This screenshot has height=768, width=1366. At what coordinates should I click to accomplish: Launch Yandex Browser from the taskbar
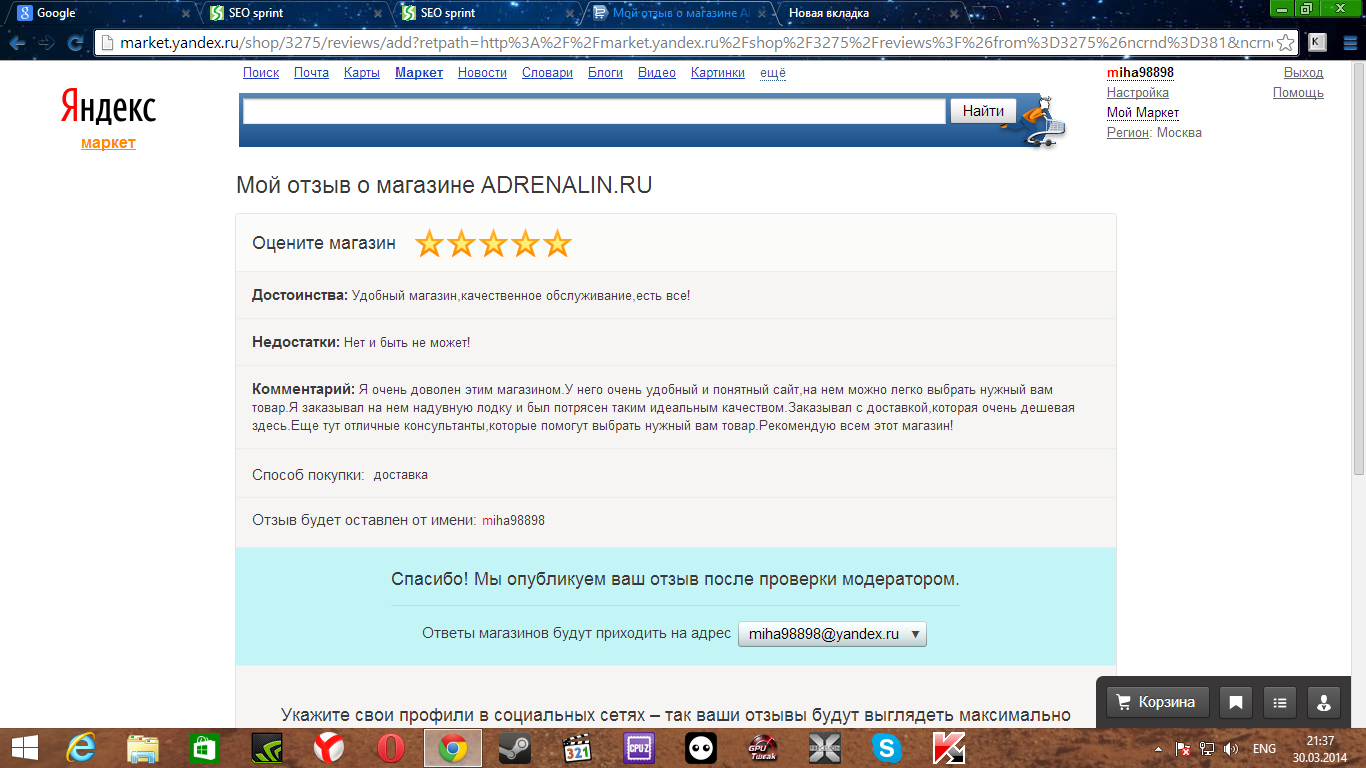pos(328,748)
